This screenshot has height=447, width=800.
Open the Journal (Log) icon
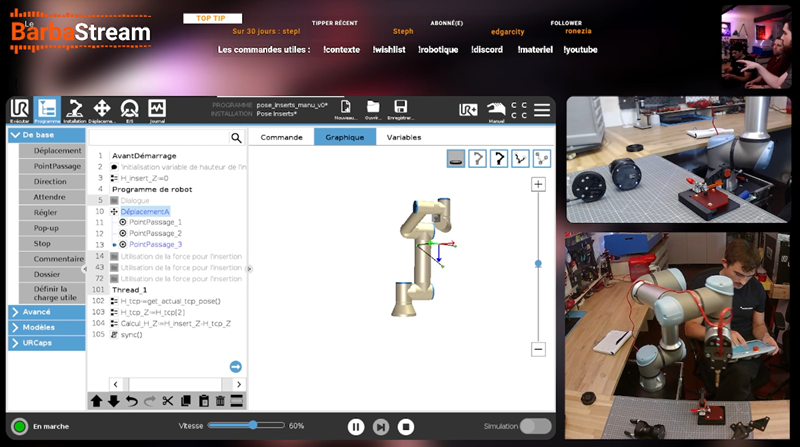[x=157, y=111]
